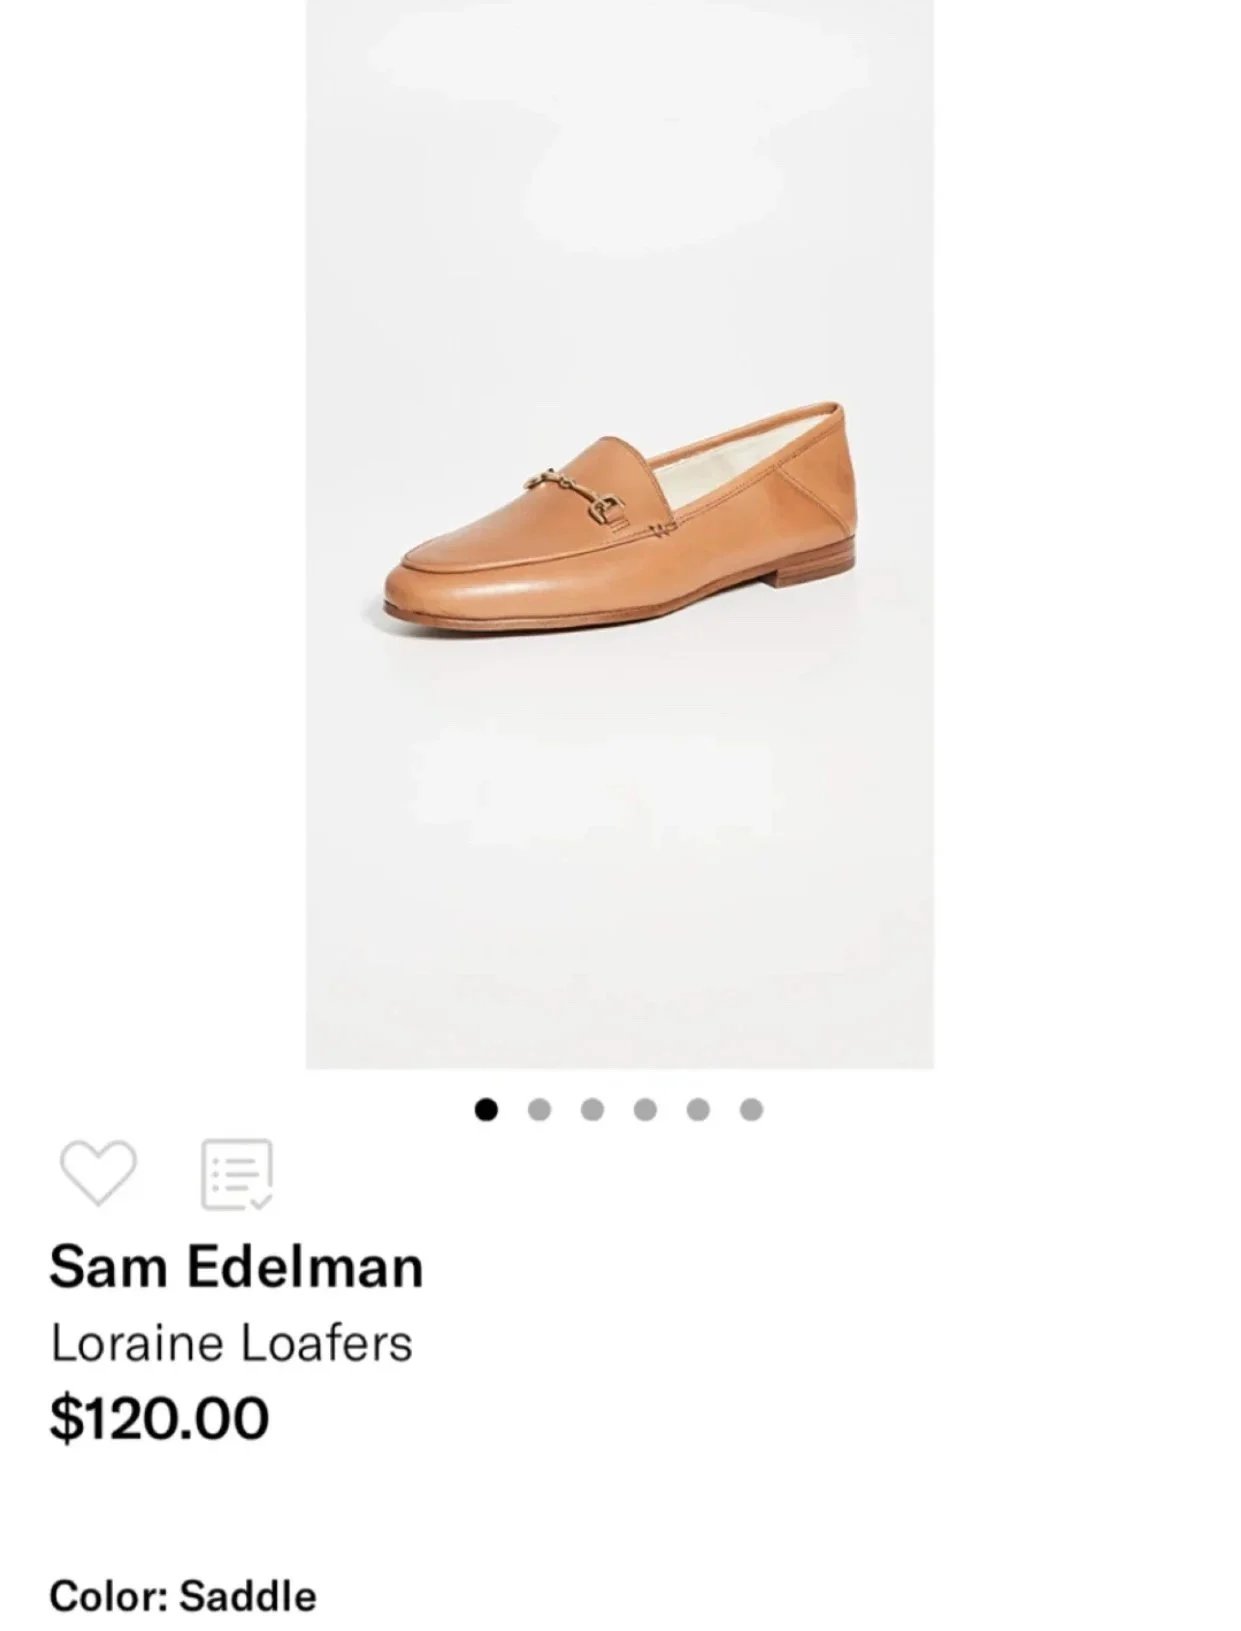Viewport: 1241px width, 1631px height.
Task: Go to the second image dot
Action: [539, 1109]
